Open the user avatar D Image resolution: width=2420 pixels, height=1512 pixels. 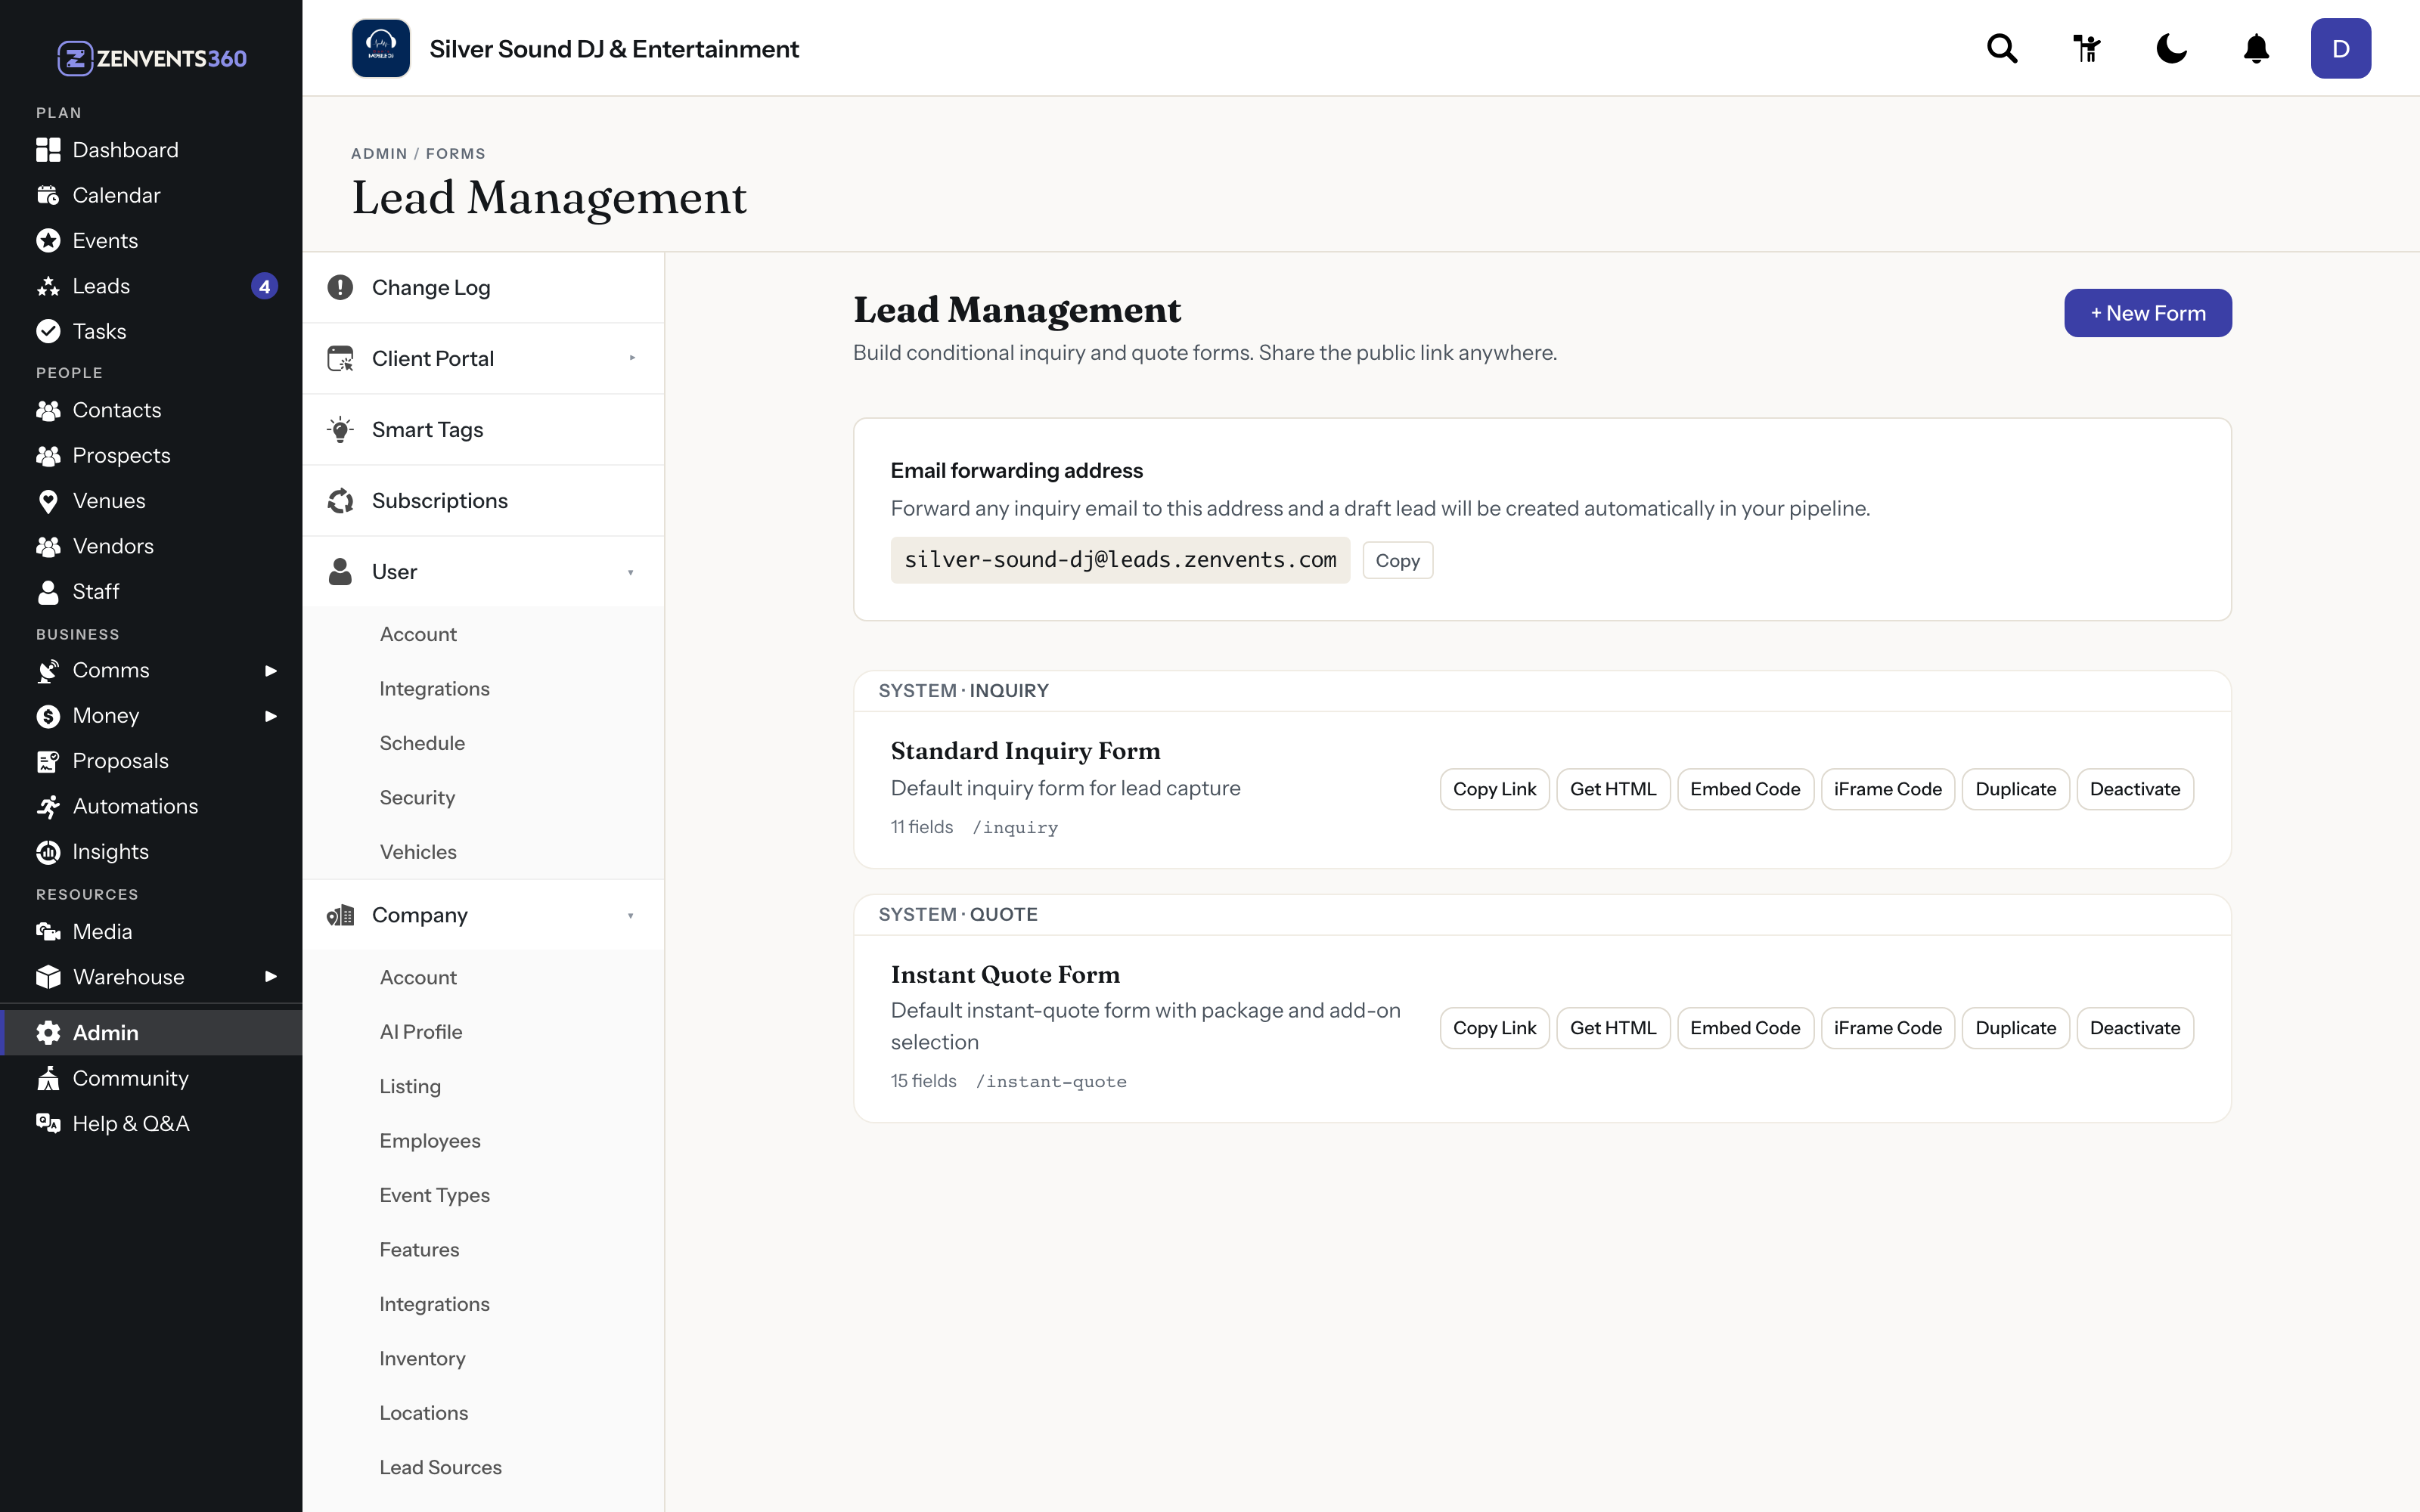(2340, 48)
